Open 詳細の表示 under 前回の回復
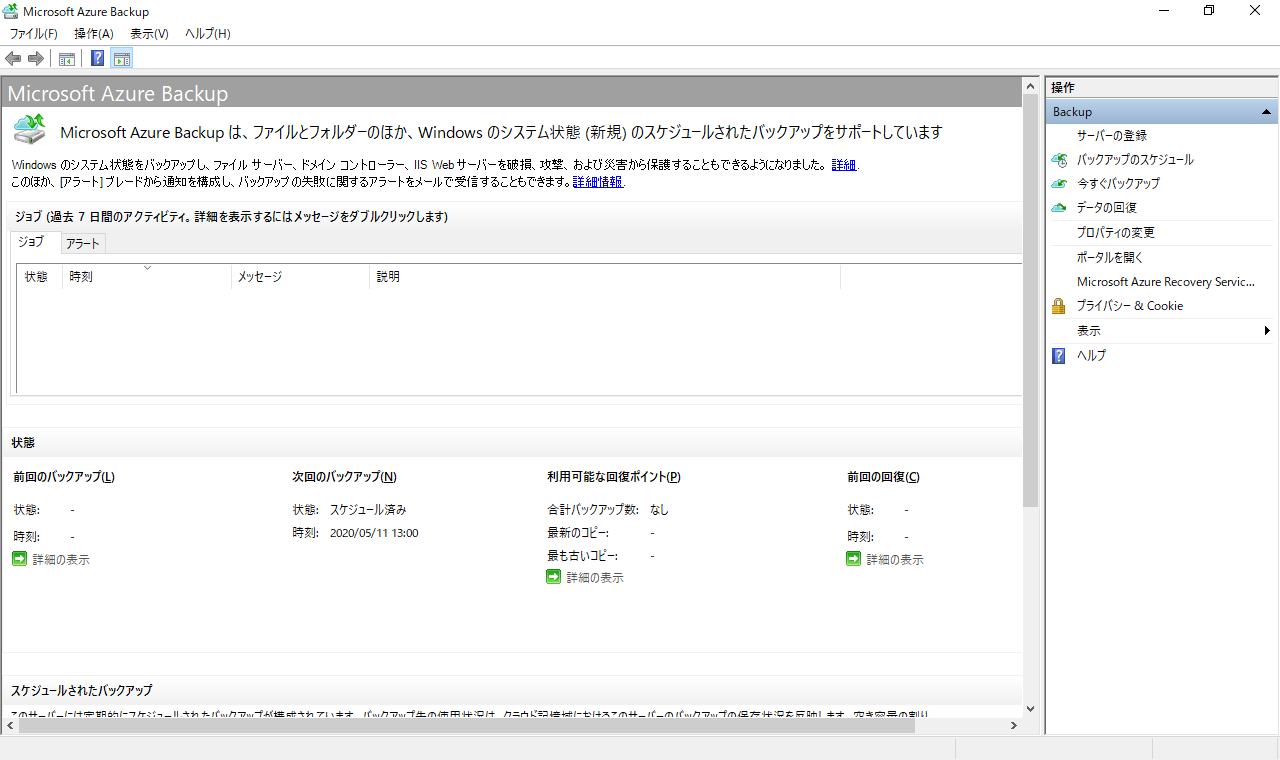The width and height of the screenshot is (1280, 760). coord(895,560)
